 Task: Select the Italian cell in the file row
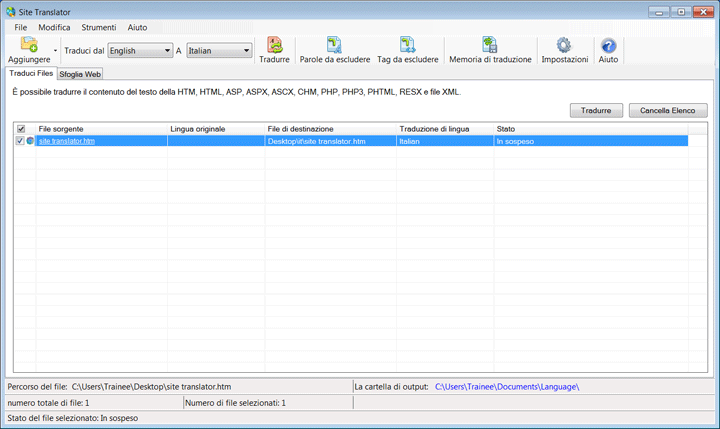[444, 141]
